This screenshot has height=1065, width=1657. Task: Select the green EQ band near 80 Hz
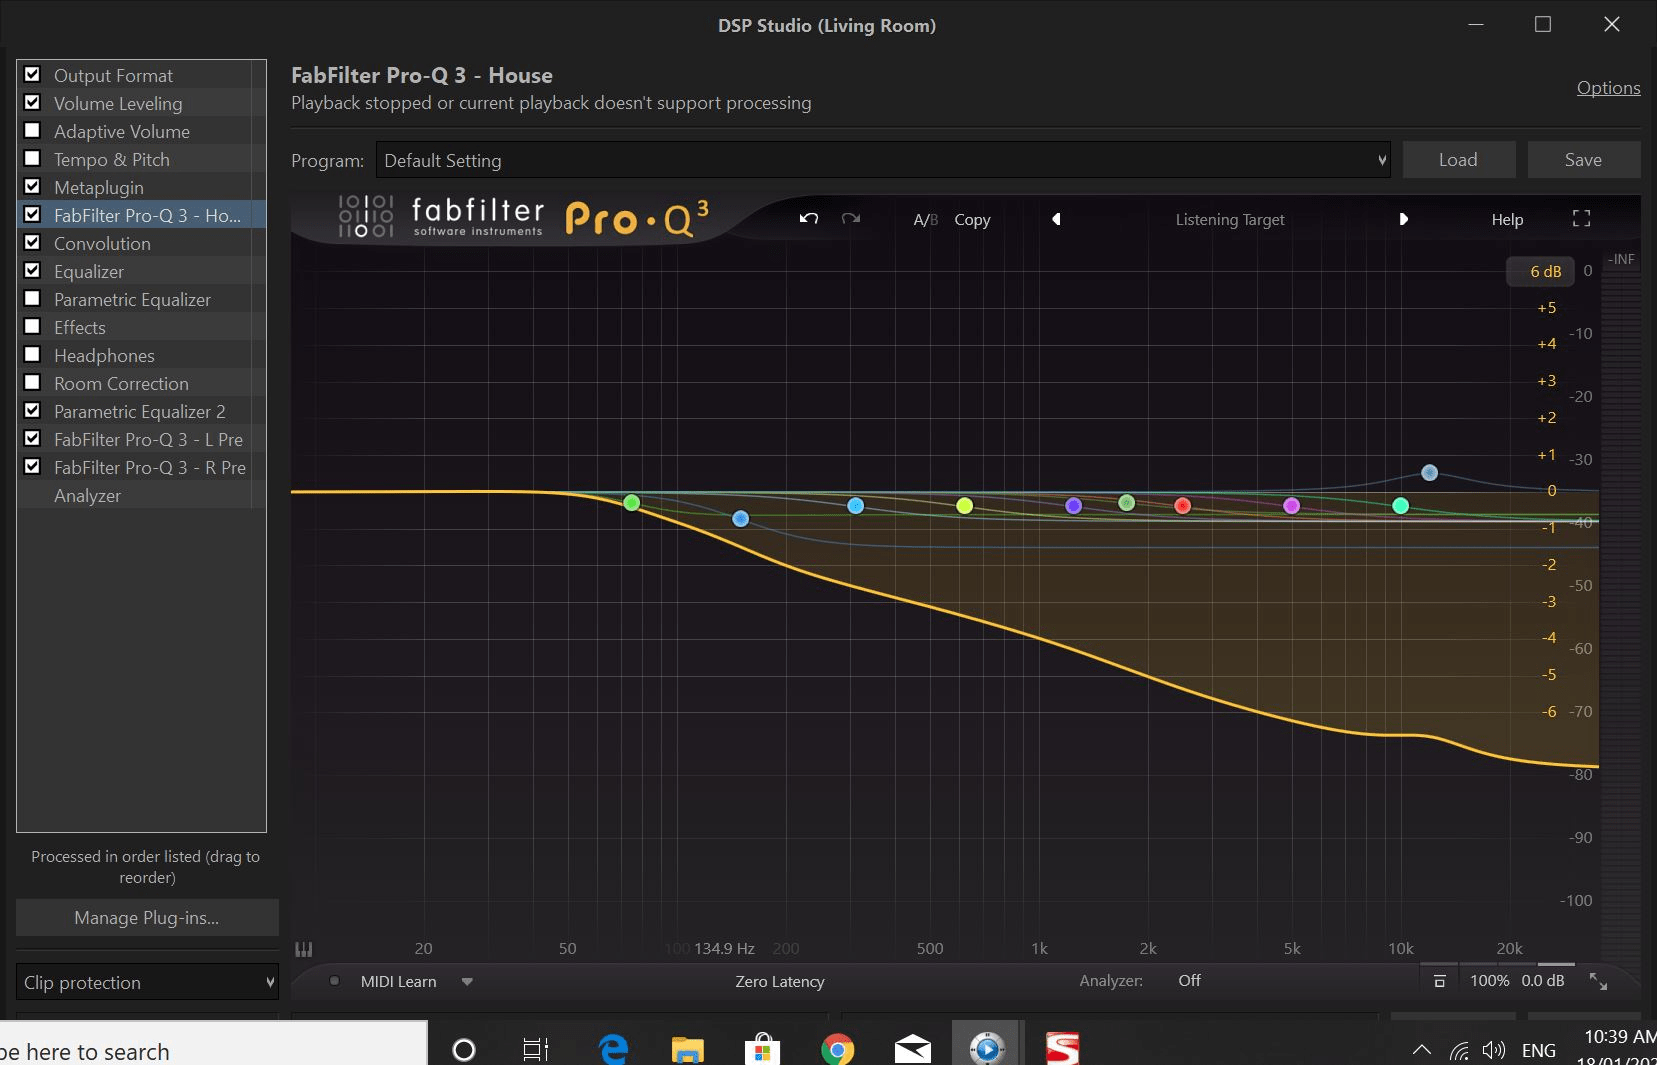coord(631,502)
